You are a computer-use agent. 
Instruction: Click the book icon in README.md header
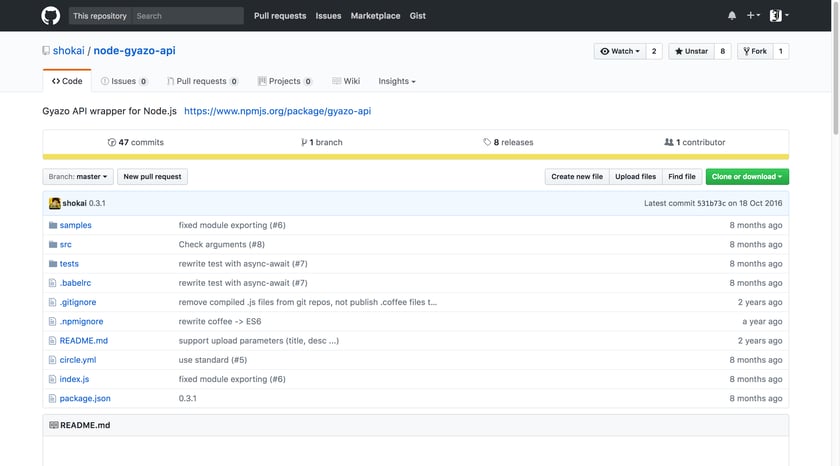pyautogui.click(x=54, y=425)
